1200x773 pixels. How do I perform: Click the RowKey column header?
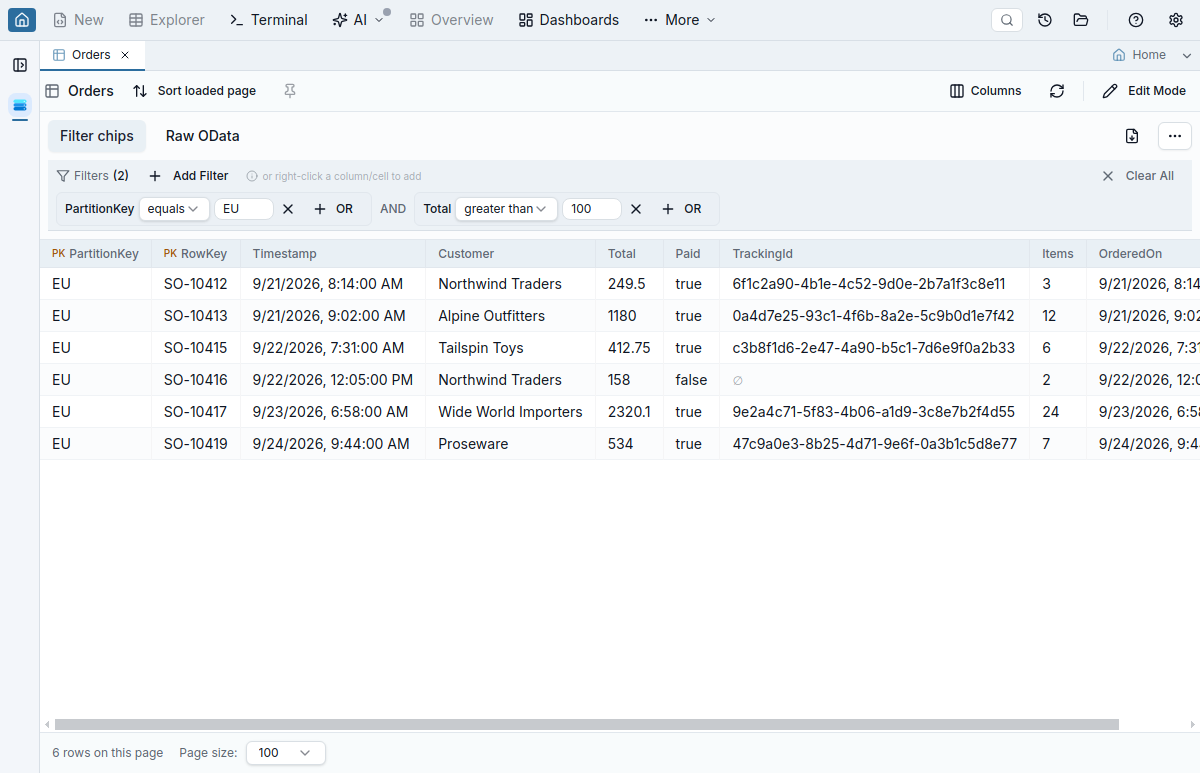tap(196, 254)
